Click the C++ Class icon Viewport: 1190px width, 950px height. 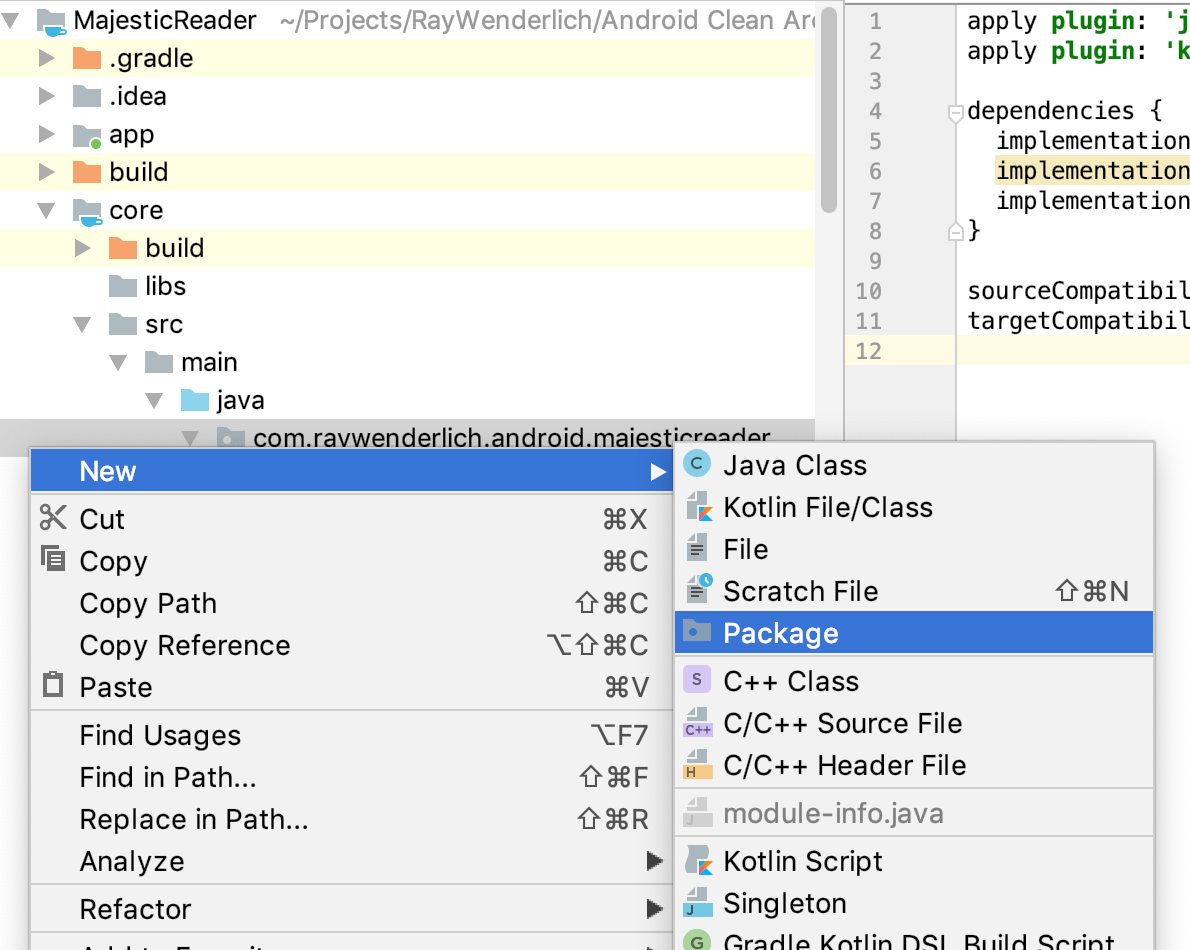click(697, 680)
